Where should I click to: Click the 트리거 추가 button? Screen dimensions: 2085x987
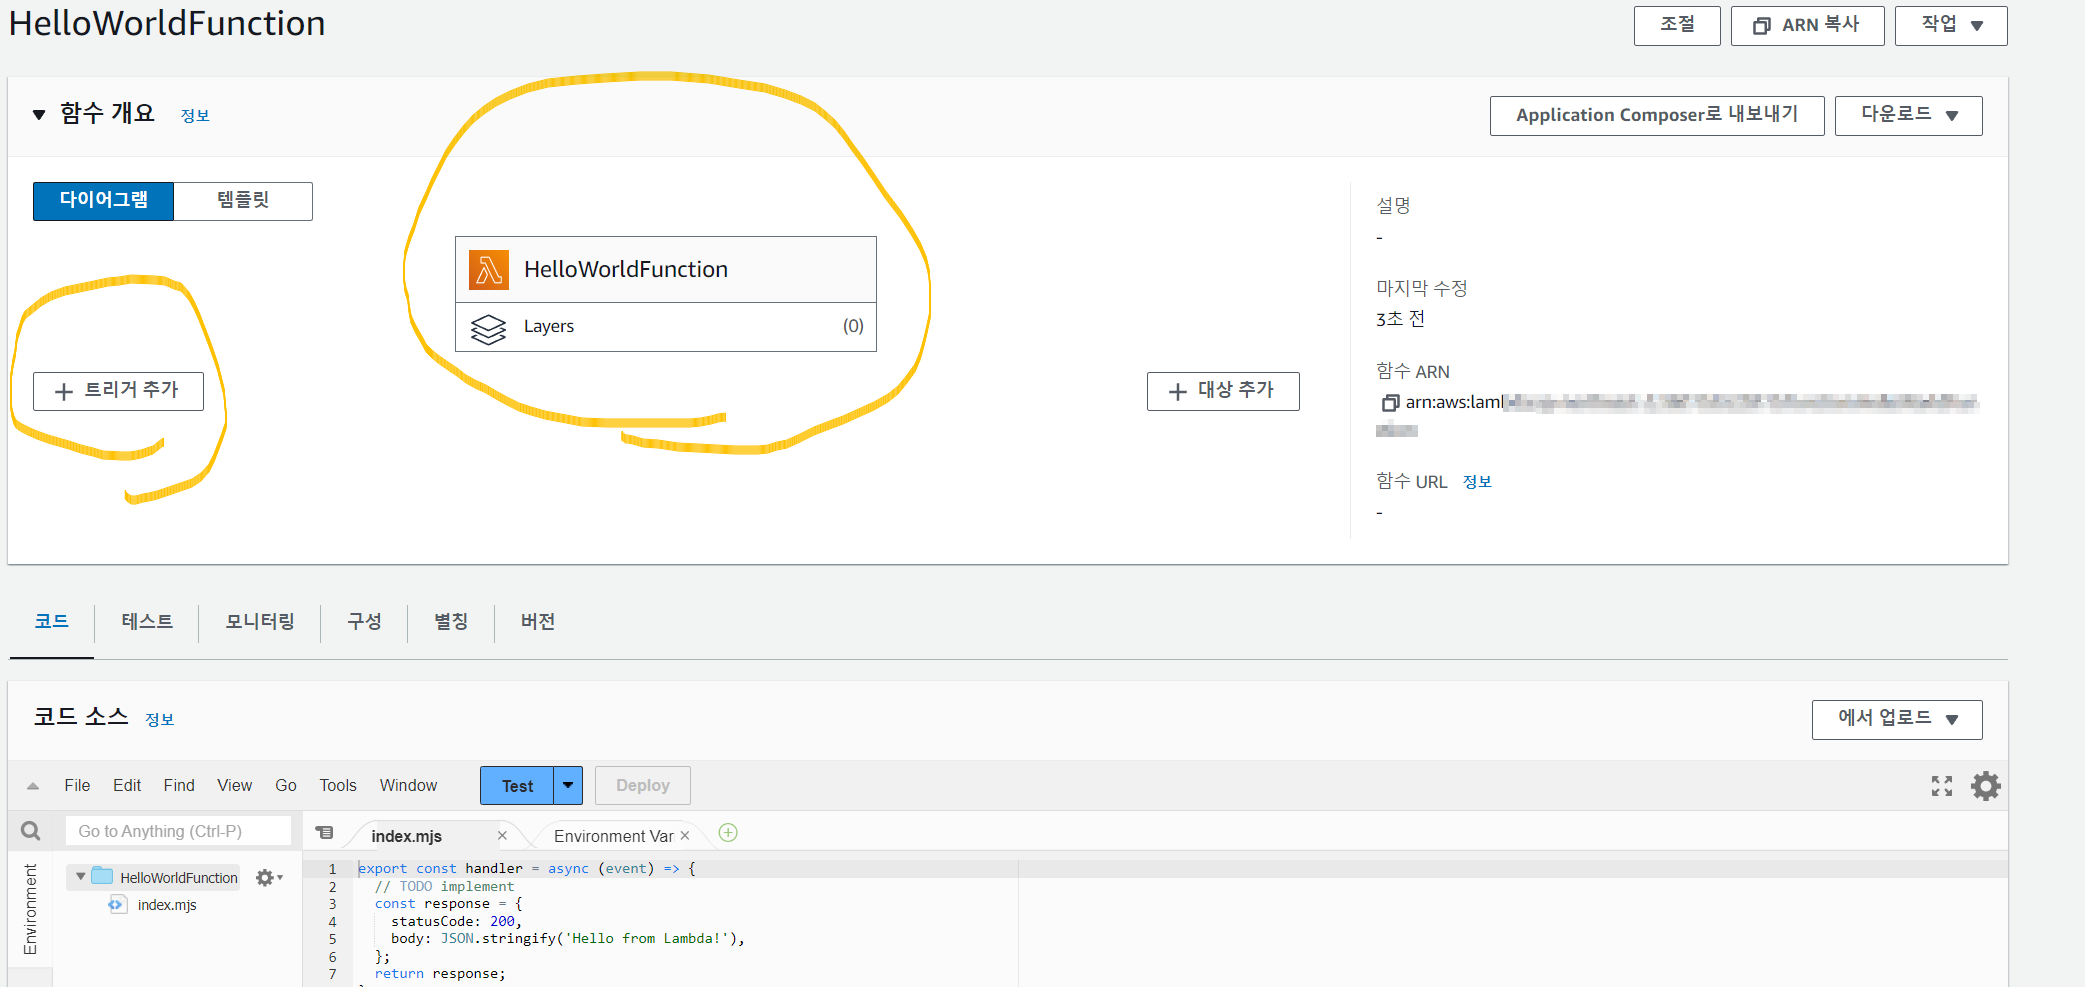pyautogui.click(x=118, y=391)
